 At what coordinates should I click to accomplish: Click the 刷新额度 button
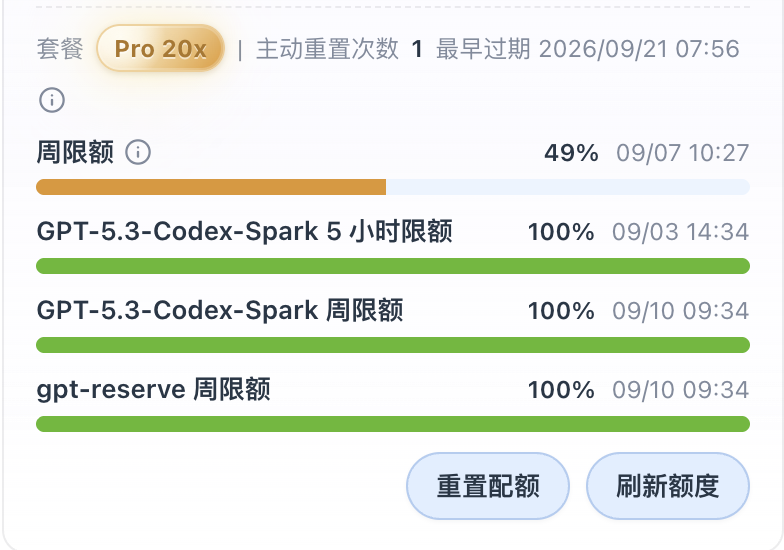668,486
